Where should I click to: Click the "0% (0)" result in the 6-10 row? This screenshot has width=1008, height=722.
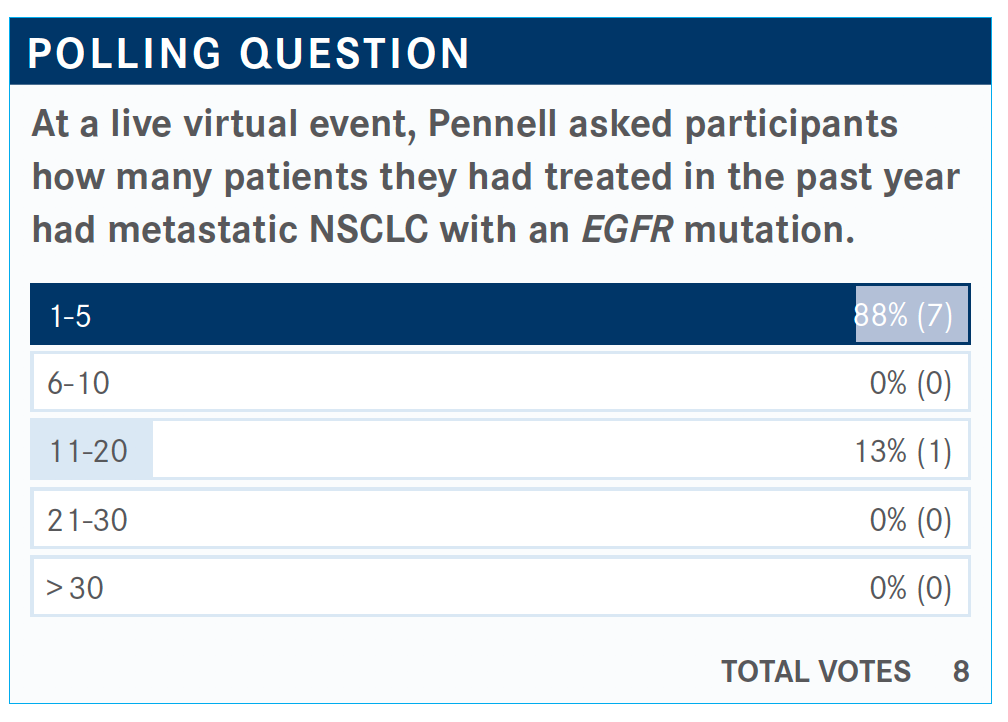point(910,383)
